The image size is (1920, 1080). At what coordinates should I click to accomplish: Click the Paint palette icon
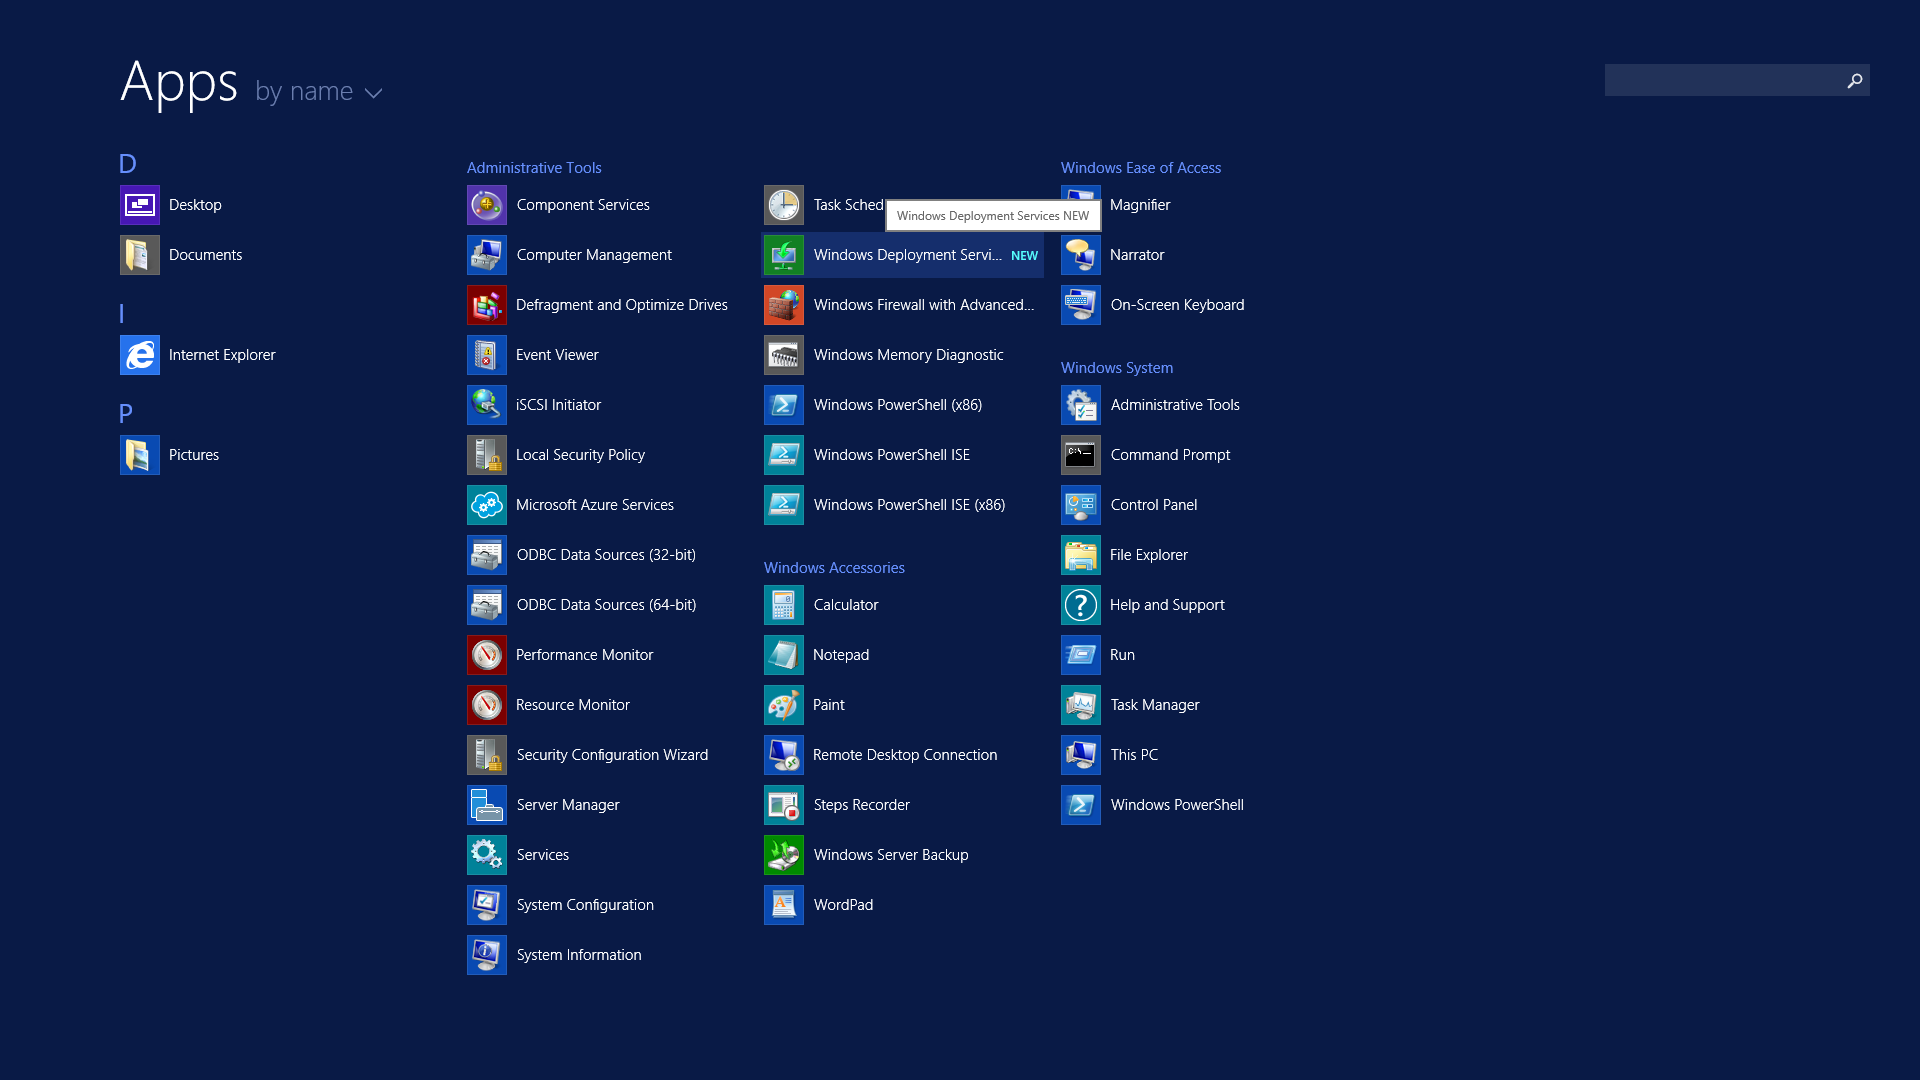click(784, 705)
